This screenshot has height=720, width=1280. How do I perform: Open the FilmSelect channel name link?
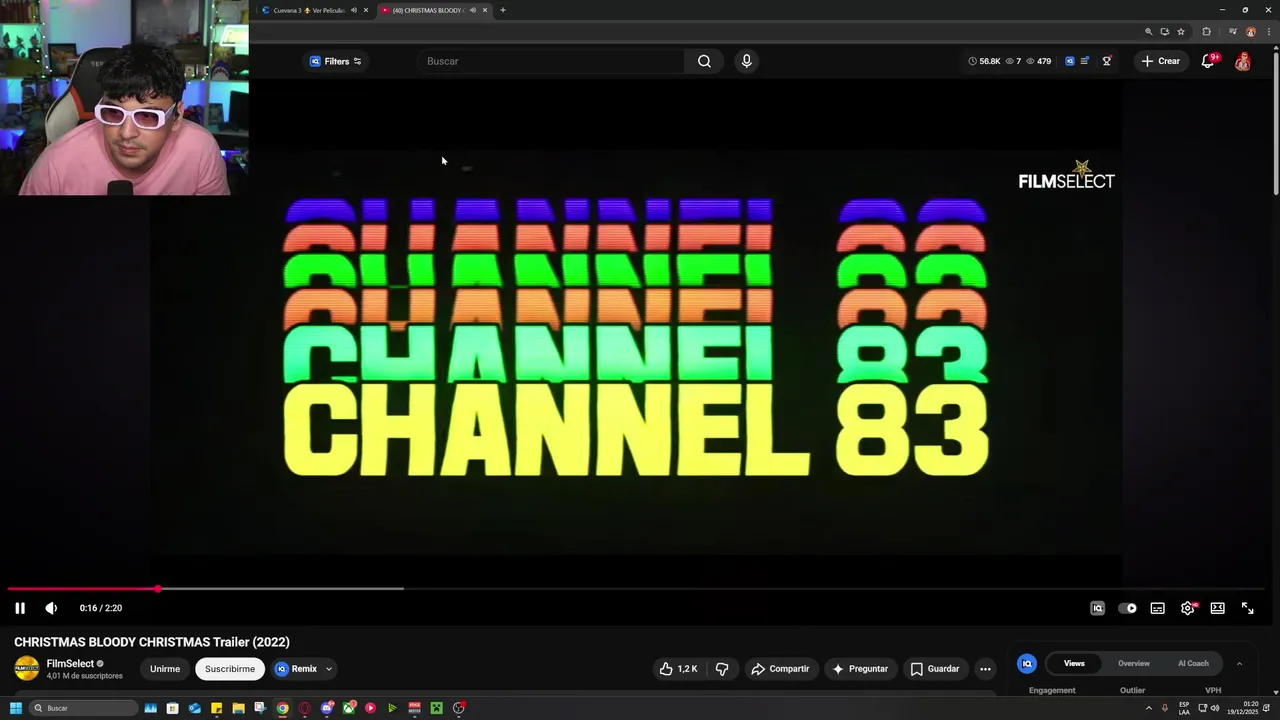pos(70,663)
